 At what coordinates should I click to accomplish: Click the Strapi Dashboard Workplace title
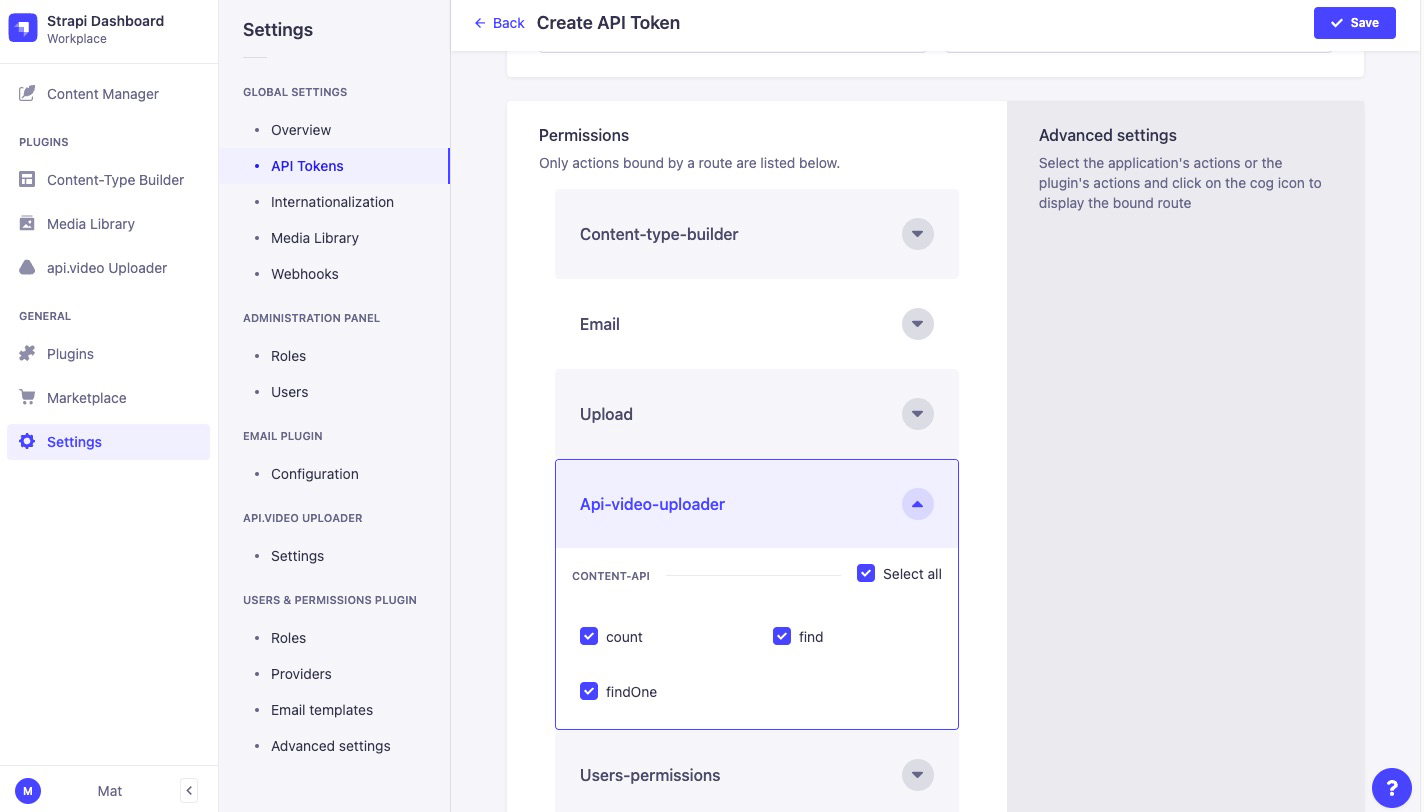[105, 29]
